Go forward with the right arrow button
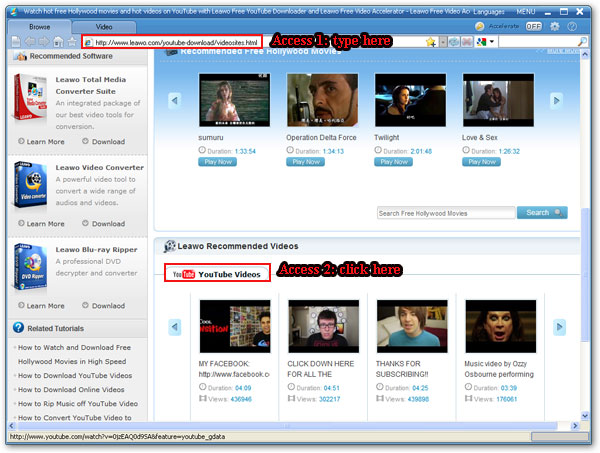 click(x=44, y=41)
